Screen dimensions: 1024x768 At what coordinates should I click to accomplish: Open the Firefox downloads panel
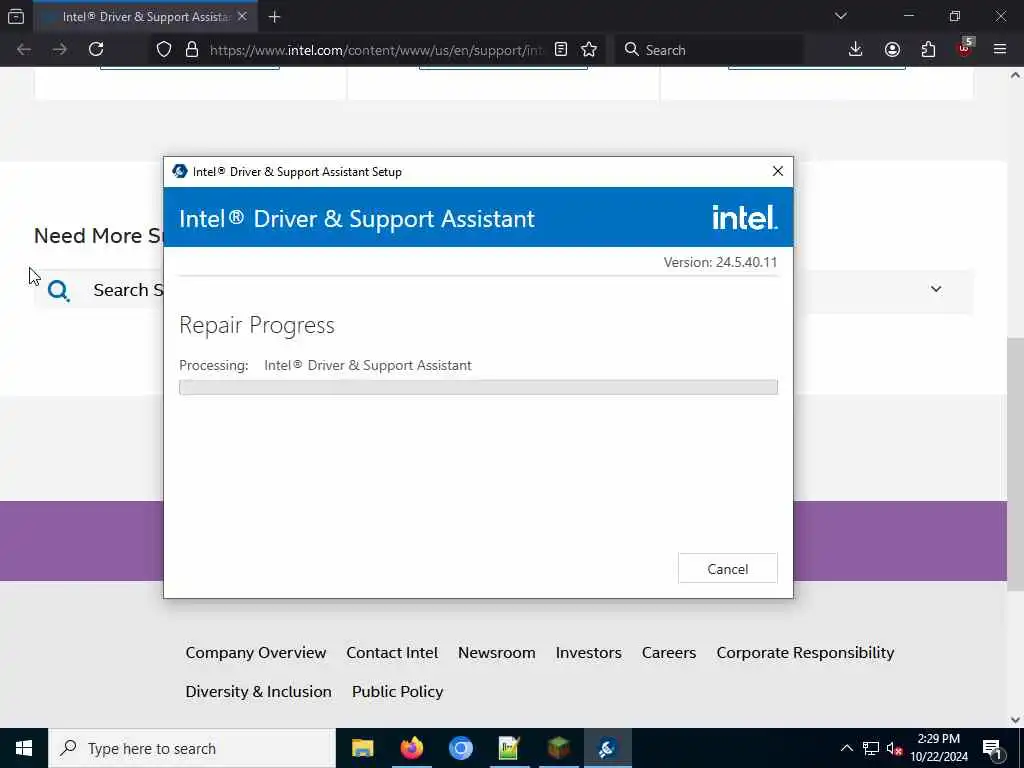(x=856, y=50)
